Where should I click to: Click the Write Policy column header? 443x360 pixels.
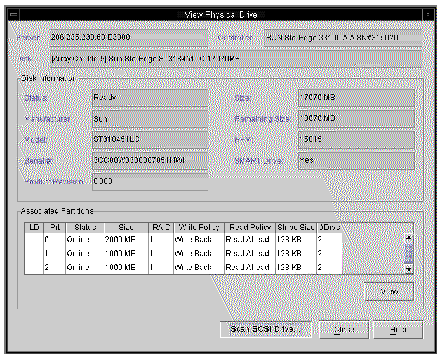199,228
